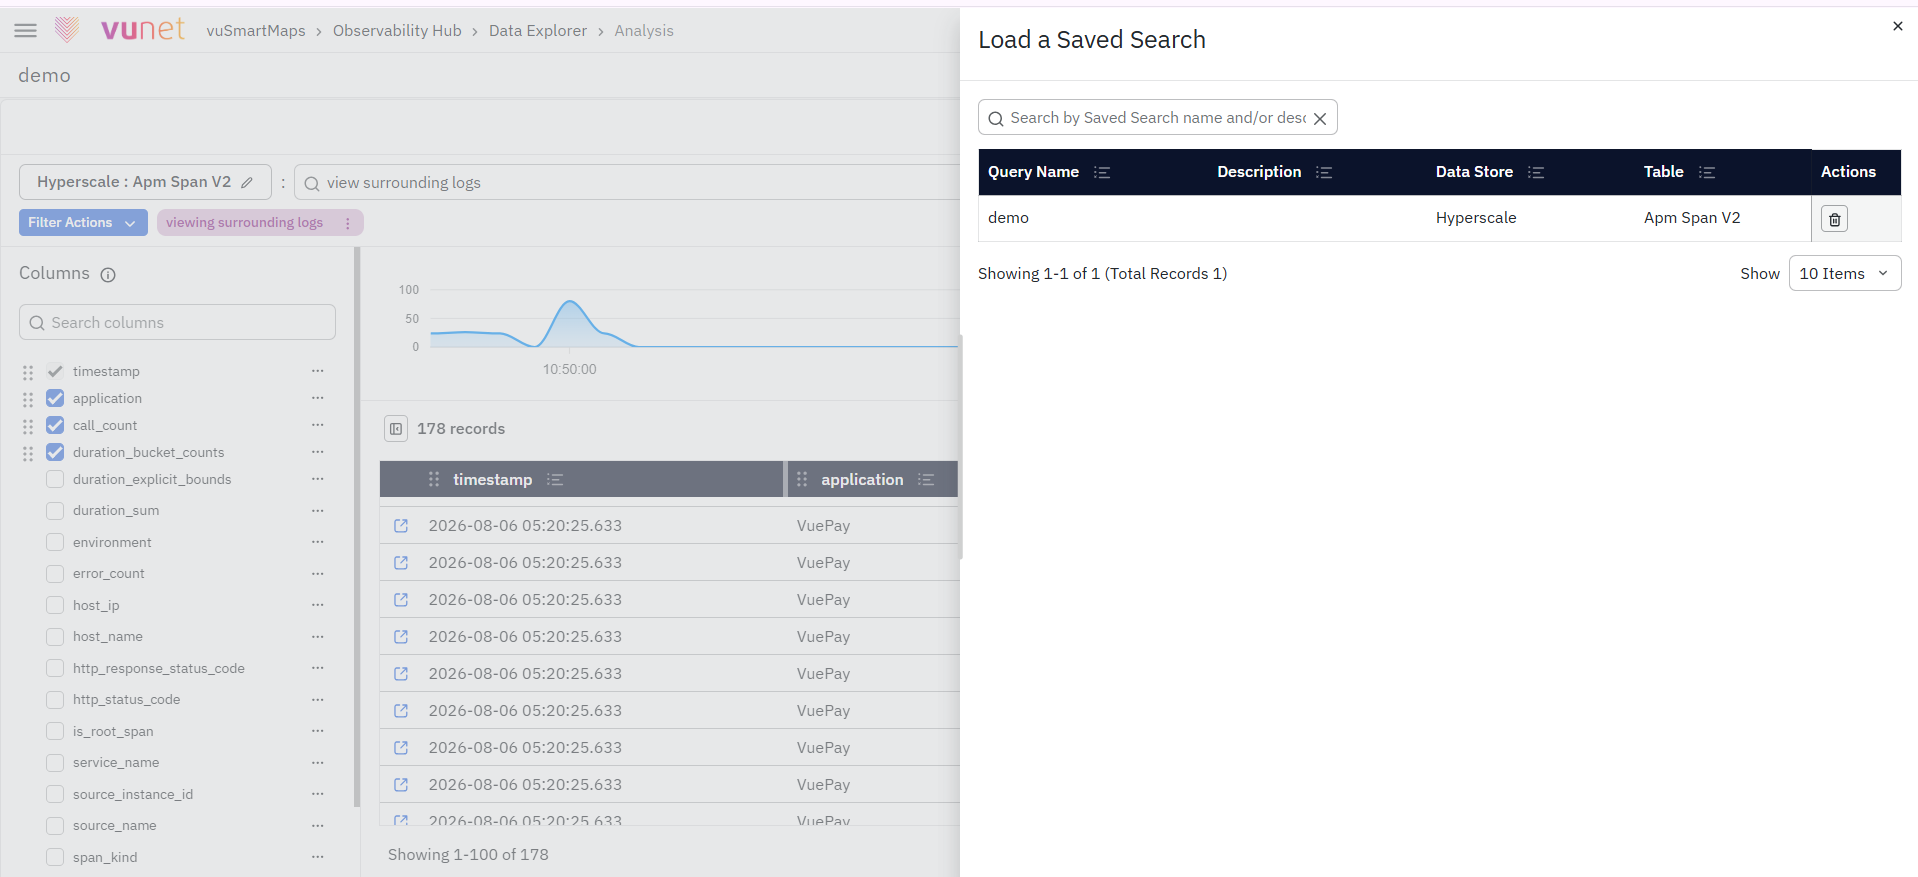Open more options for duration_bucket_counts column
The height and width of the screenshot is (877, 1918).
(317, 452)
